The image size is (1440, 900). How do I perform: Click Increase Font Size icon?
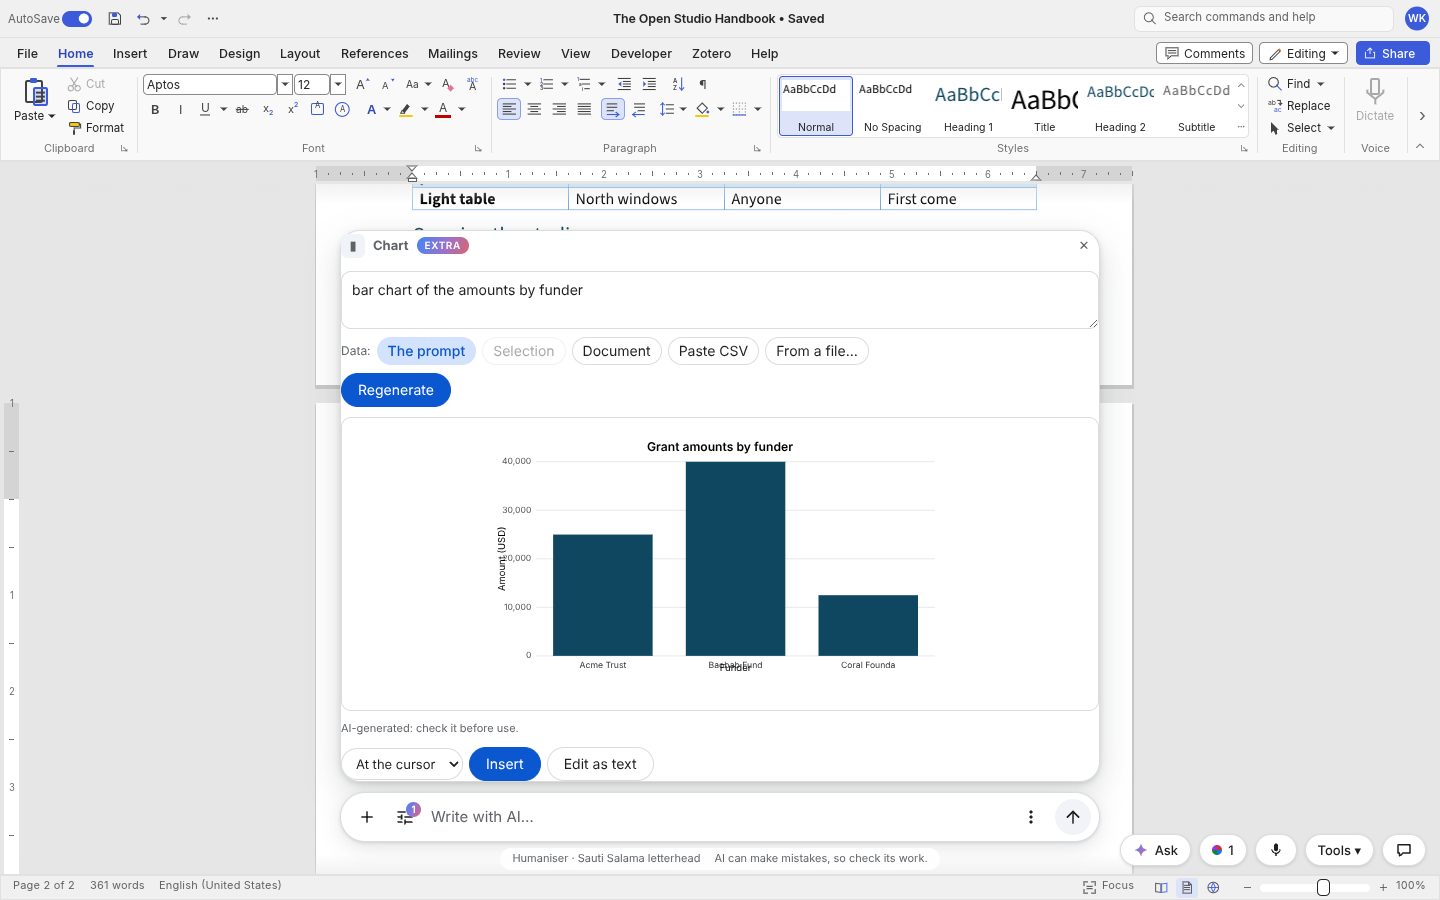363,84
